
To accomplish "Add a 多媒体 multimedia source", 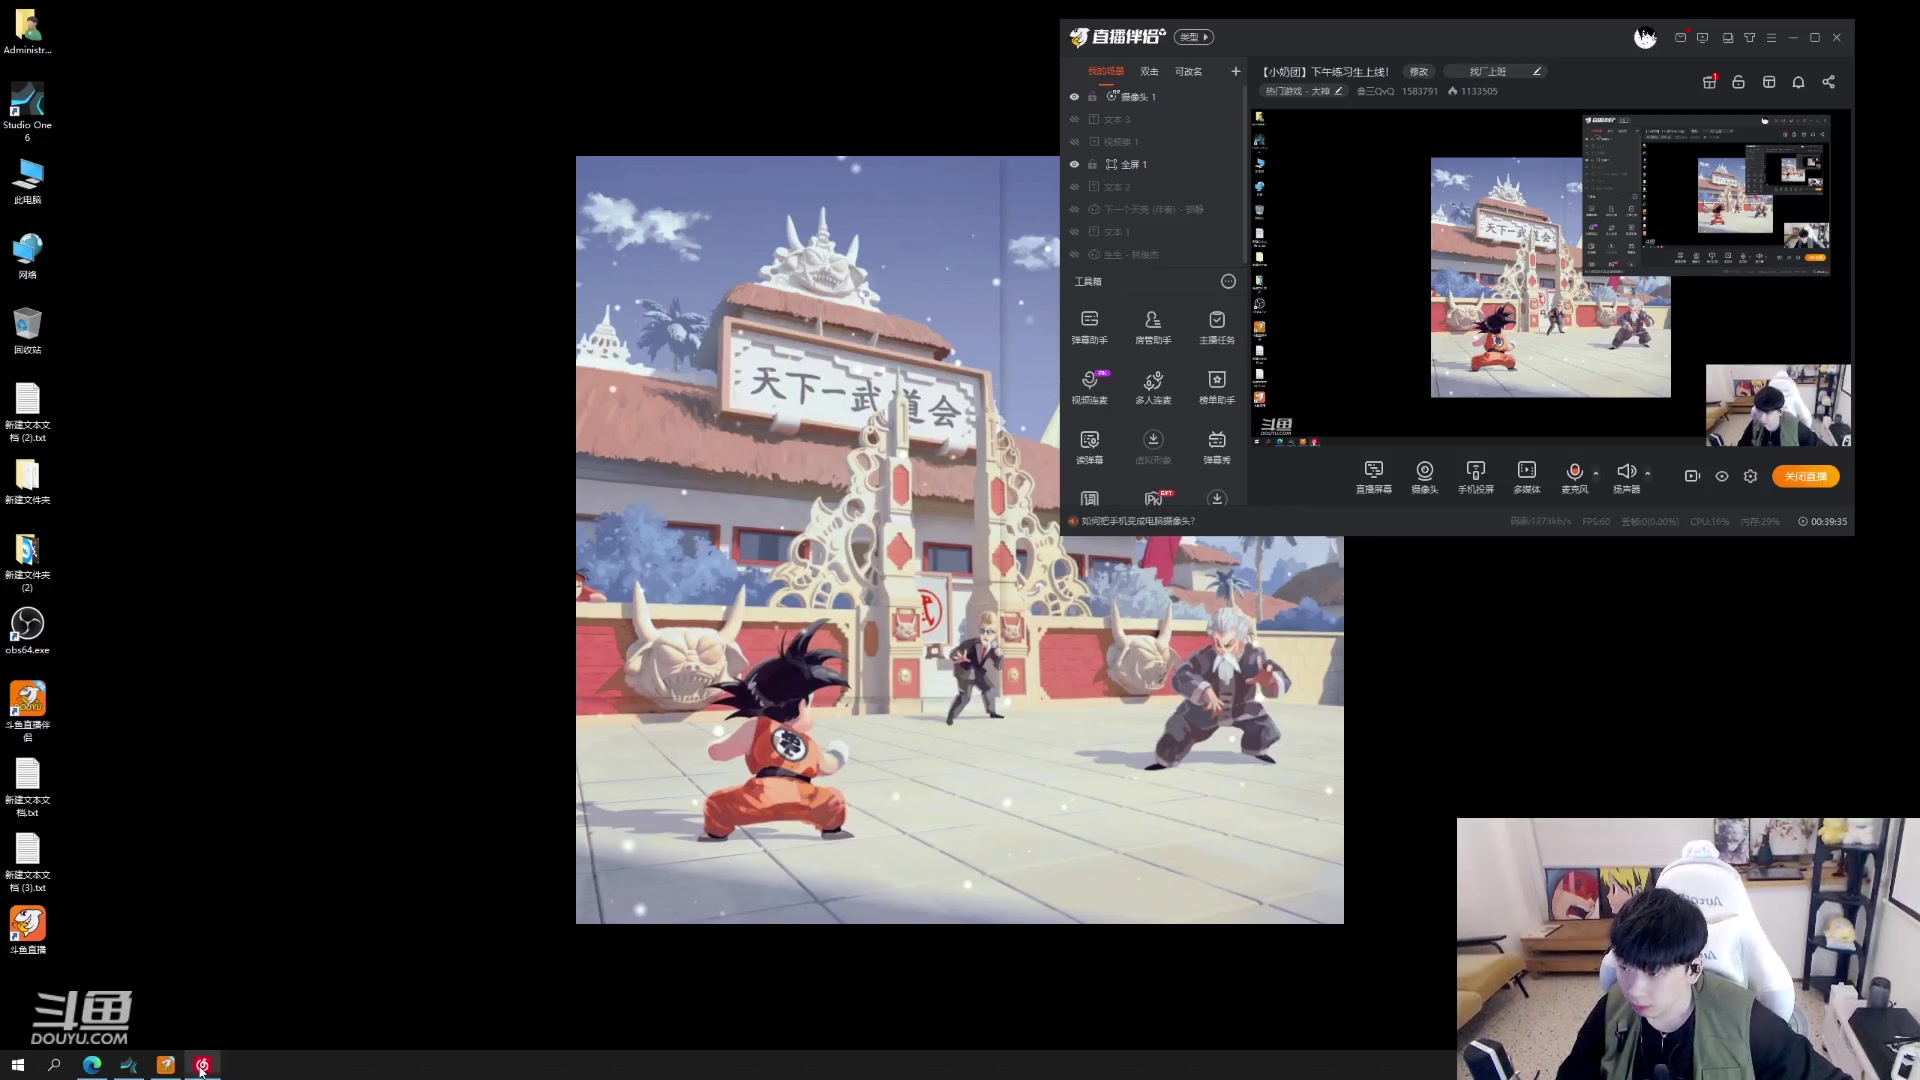I will coord(1526,476).
